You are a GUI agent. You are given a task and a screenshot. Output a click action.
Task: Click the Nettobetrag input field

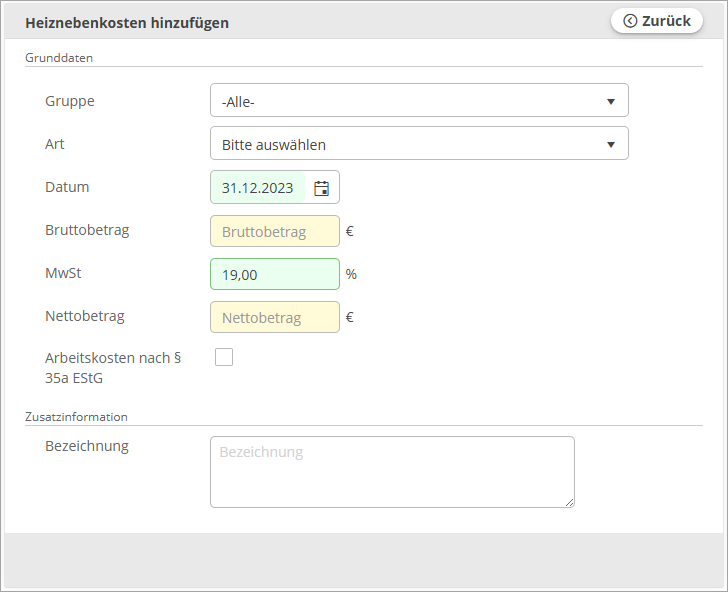[275, 317]
